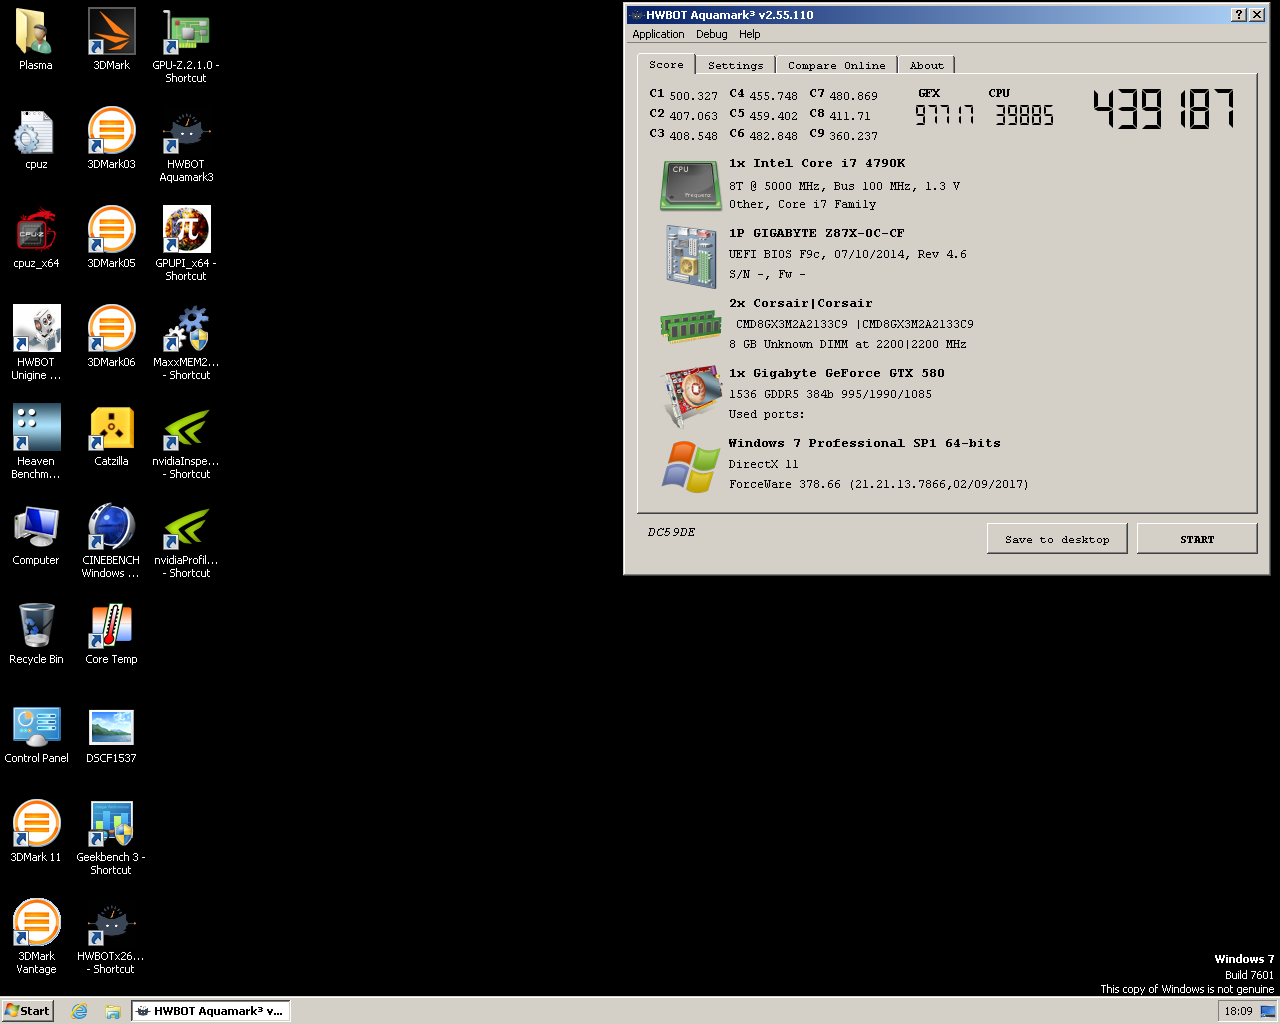Select the cpuz_x64 desktop icon
The width and height of the screenshot is (1280, 1024).
(36, 238)
